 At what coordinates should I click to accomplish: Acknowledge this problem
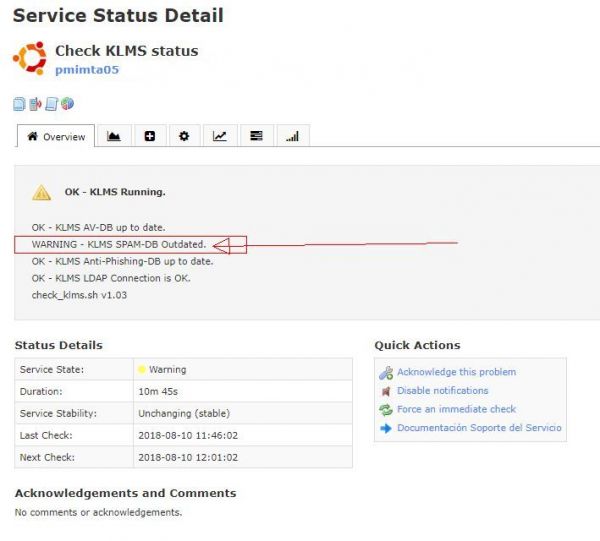tap(456, 372)
